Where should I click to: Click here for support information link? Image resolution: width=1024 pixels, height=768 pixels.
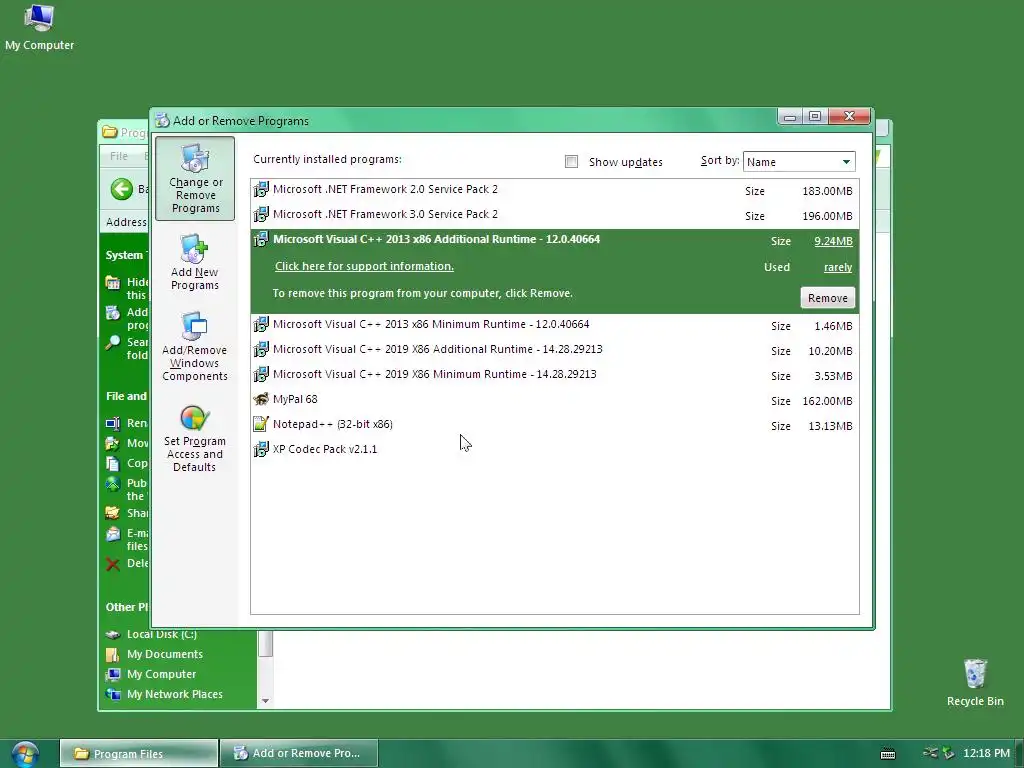[364, 266]
